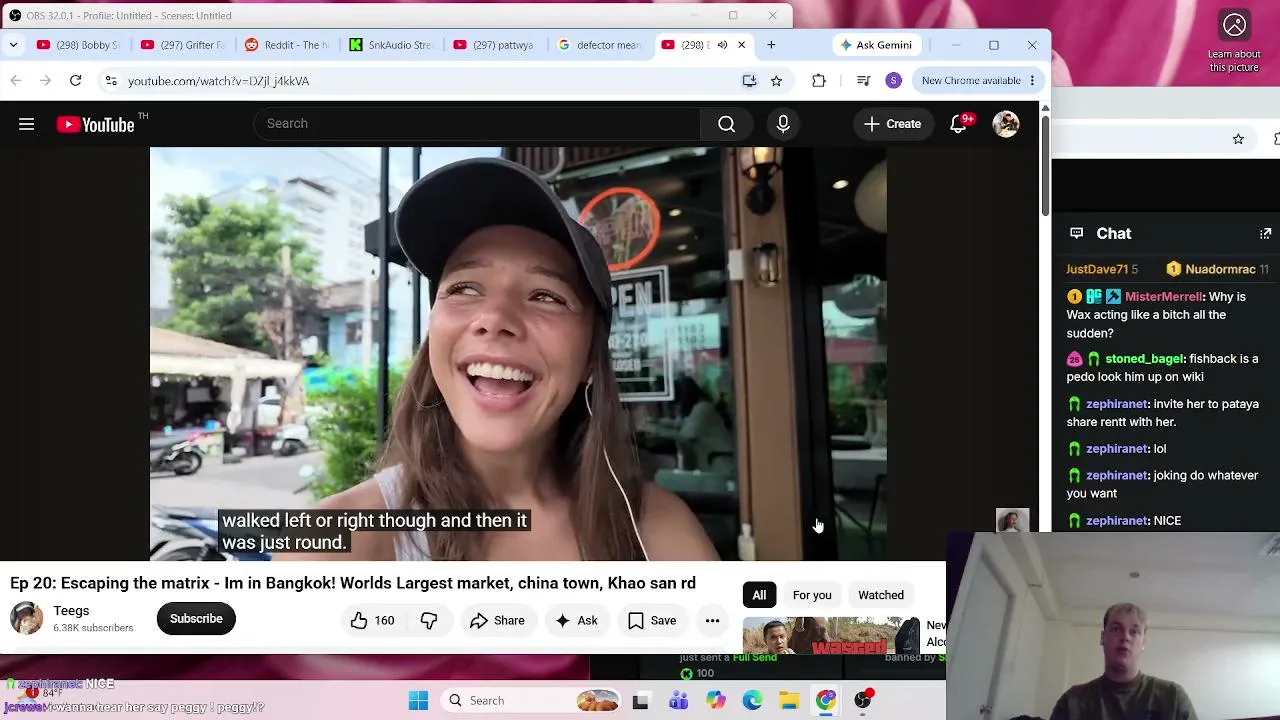This screenshot has height=720, width=1280.
Task: Start voice search with the microphone
Action: [x=783, y=124]
